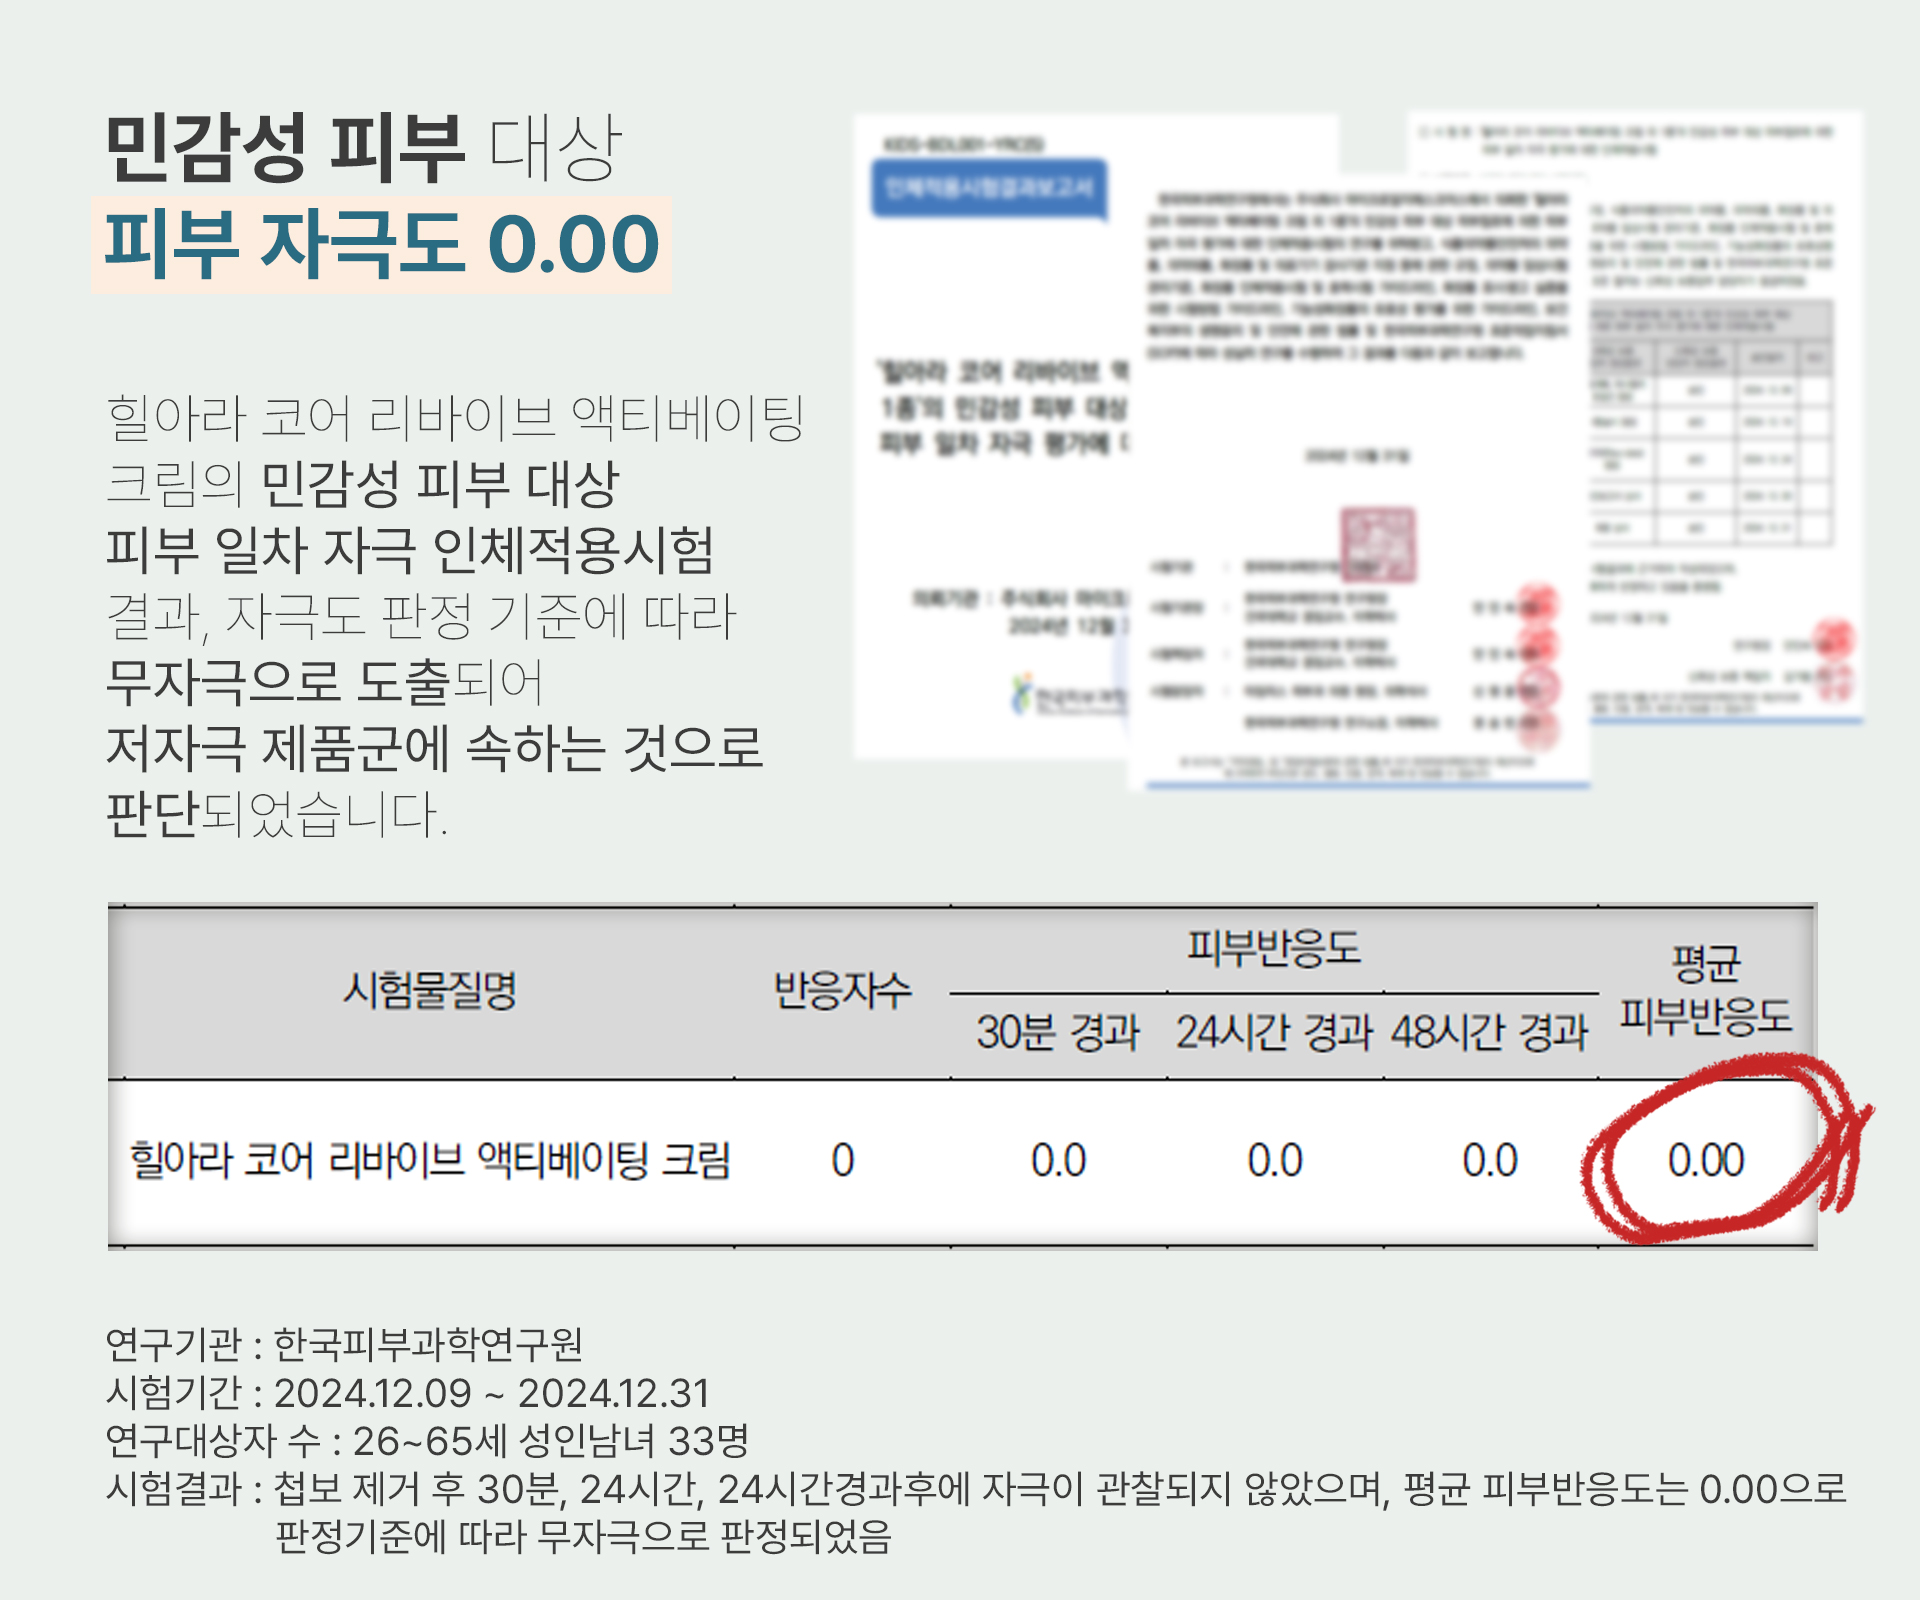Click the table header '반응자수'
Viewport: 1920px width, 1600px height.
pos(842,991)
